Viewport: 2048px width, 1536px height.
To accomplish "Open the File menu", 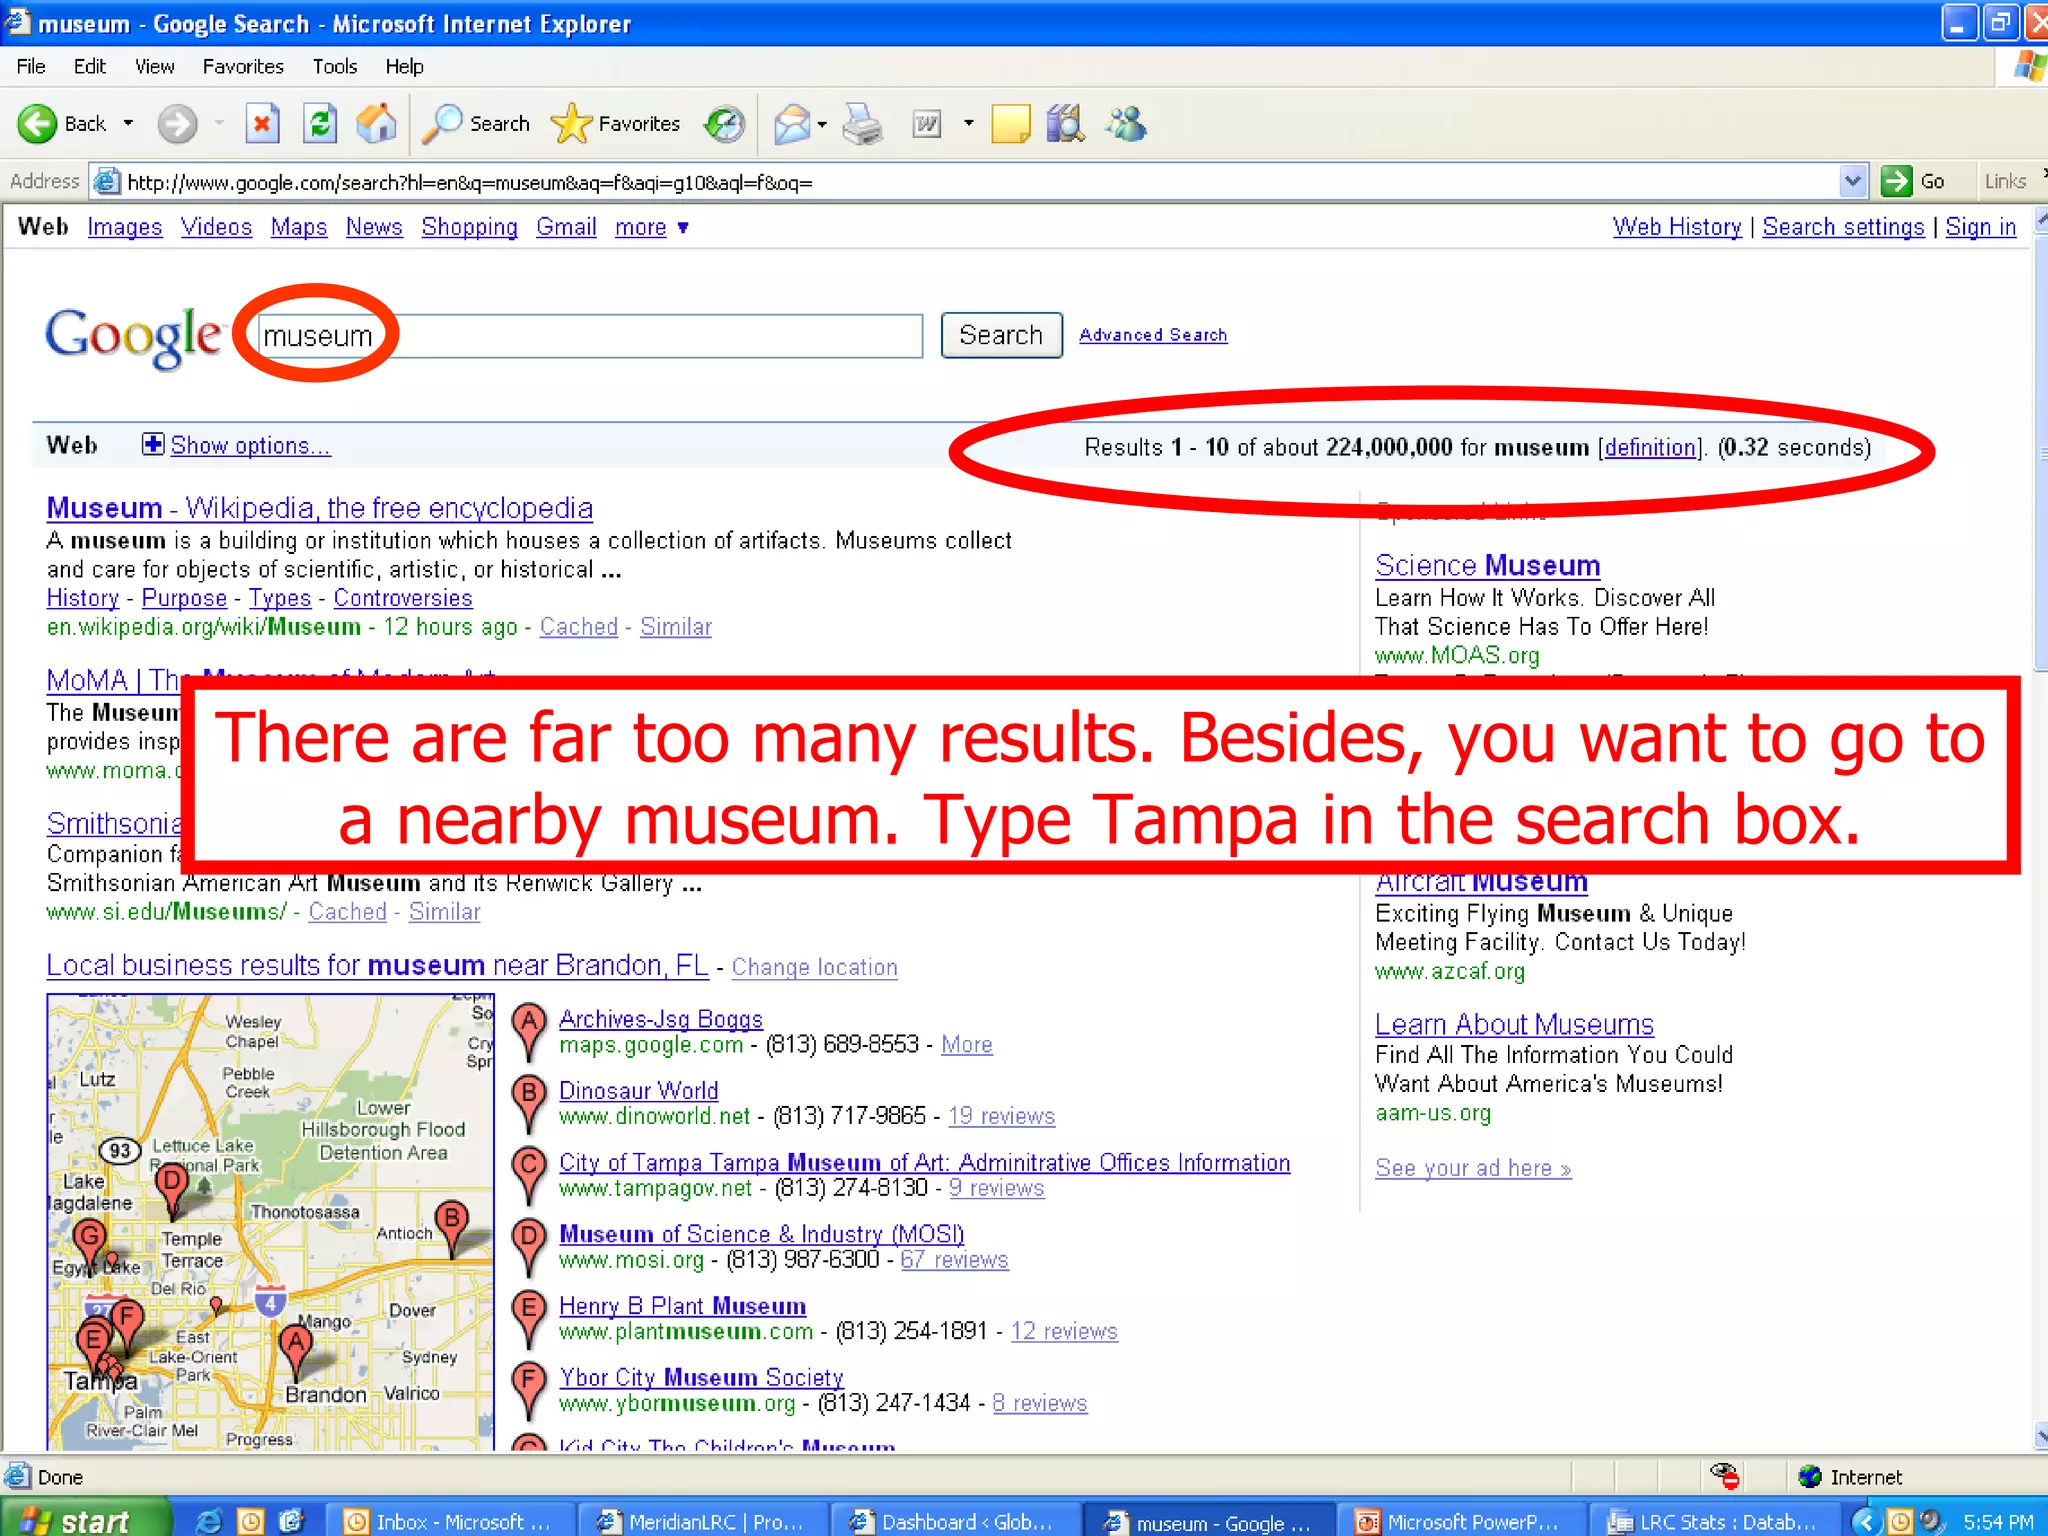I will (x=31, y=66).
